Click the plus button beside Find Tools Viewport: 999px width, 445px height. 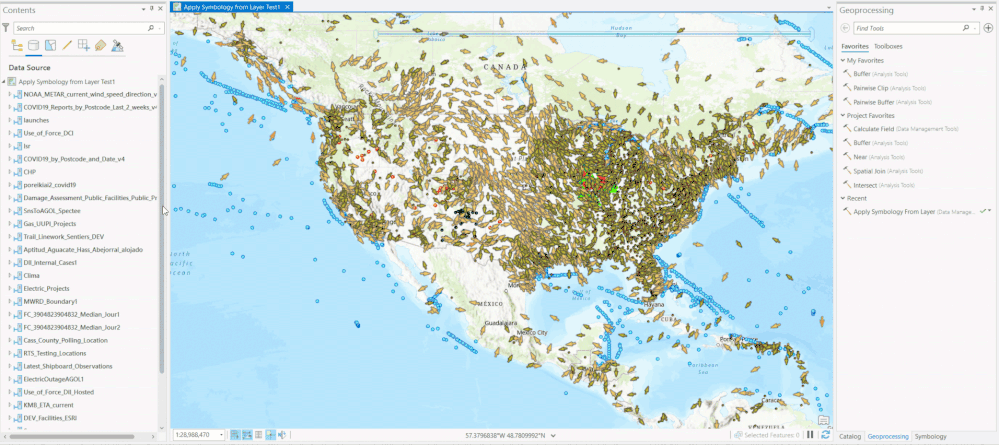pyautogui.click(x=988, y=28)
